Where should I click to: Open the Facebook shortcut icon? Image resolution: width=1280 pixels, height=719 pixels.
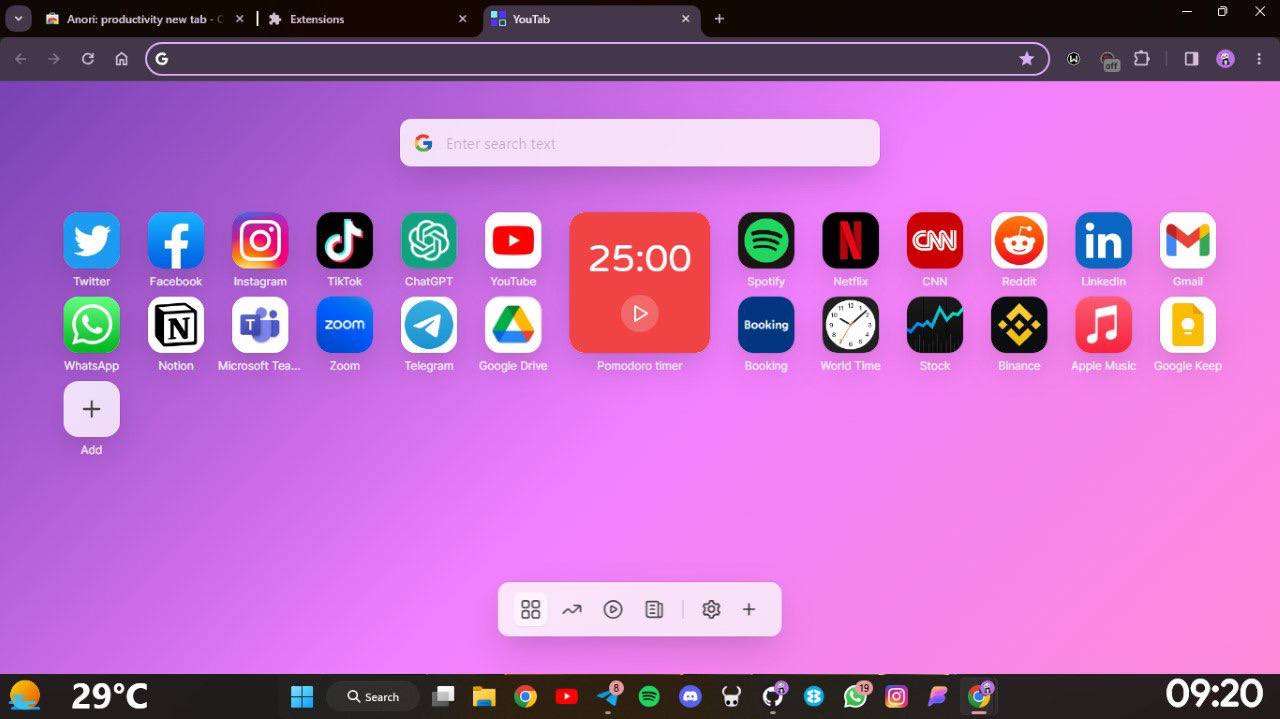click(x=176, y=240)
